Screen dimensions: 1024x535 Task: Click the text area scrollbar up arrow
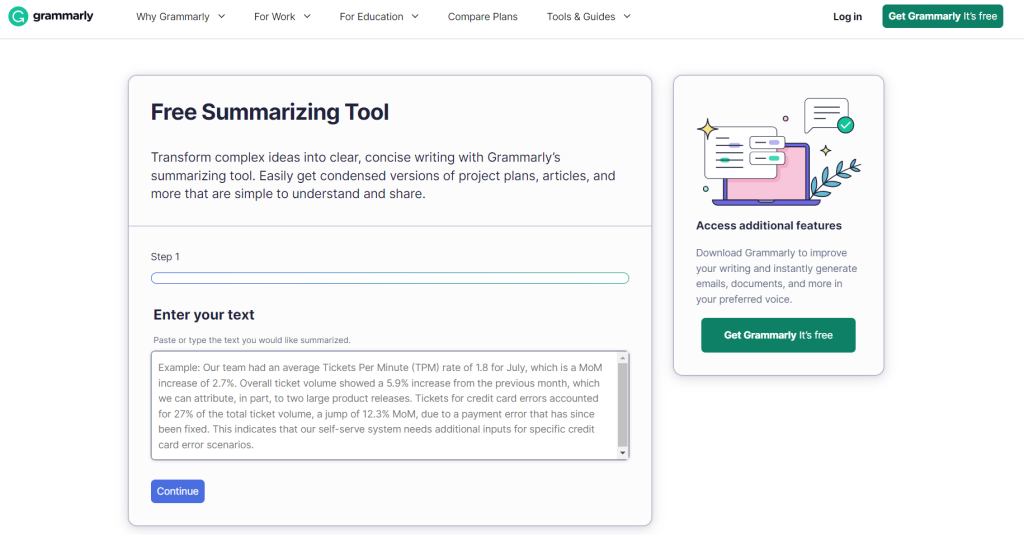pos(622,358)
